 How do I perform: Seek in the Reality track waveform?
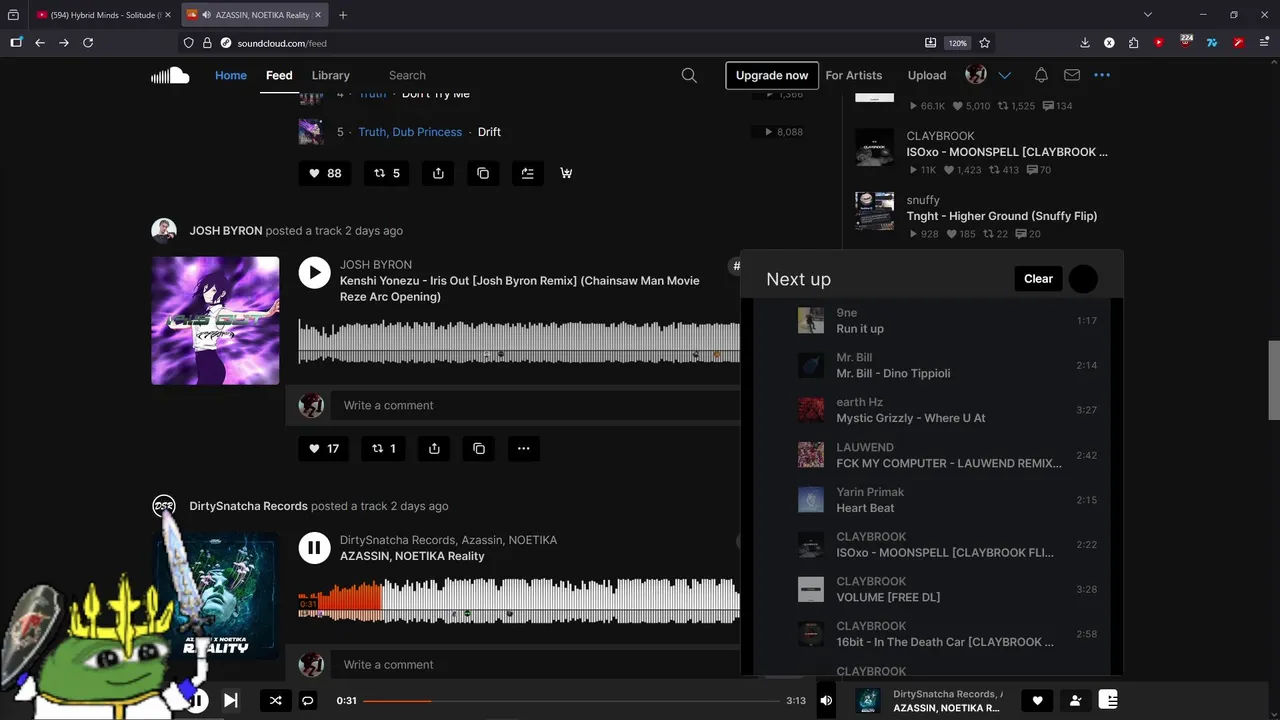pyautogui.click(x=519, y=601)
